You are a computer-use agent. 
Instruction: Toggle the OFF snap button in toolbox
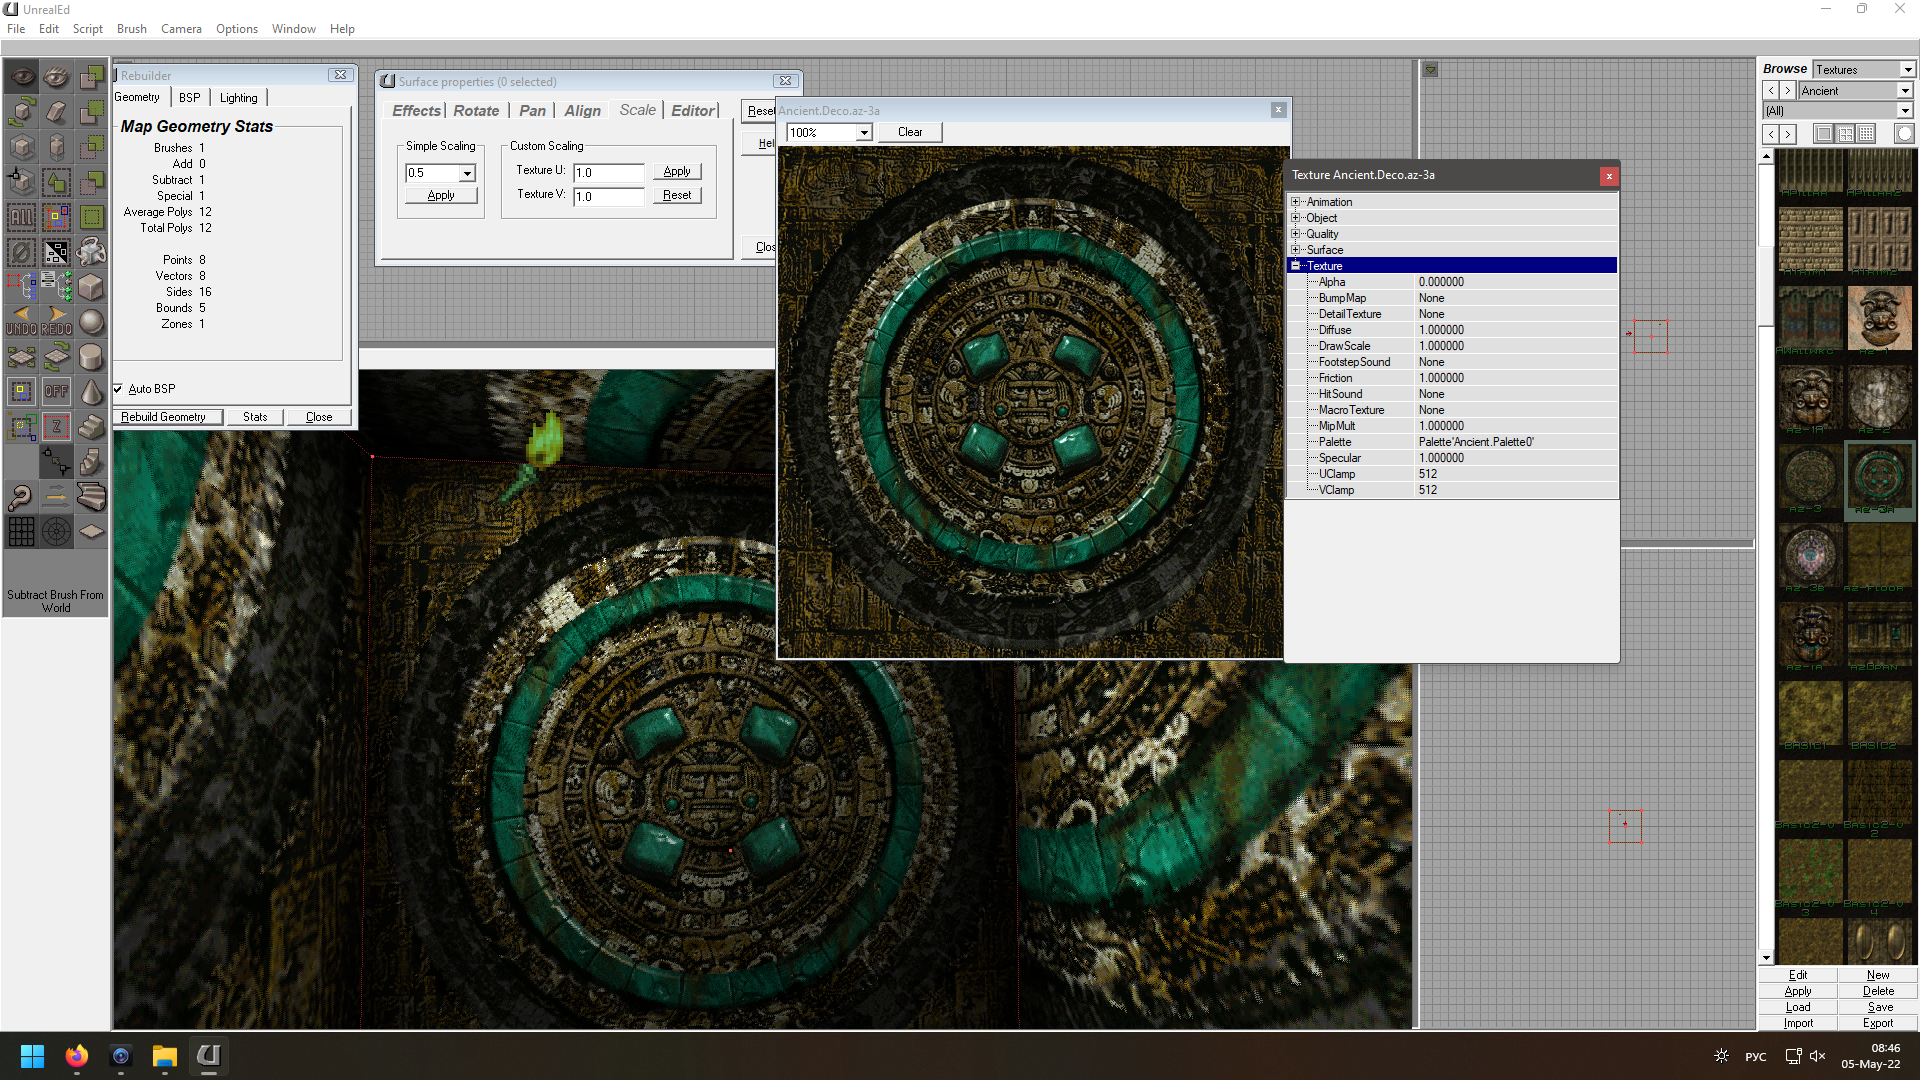[x=57, y=392]
